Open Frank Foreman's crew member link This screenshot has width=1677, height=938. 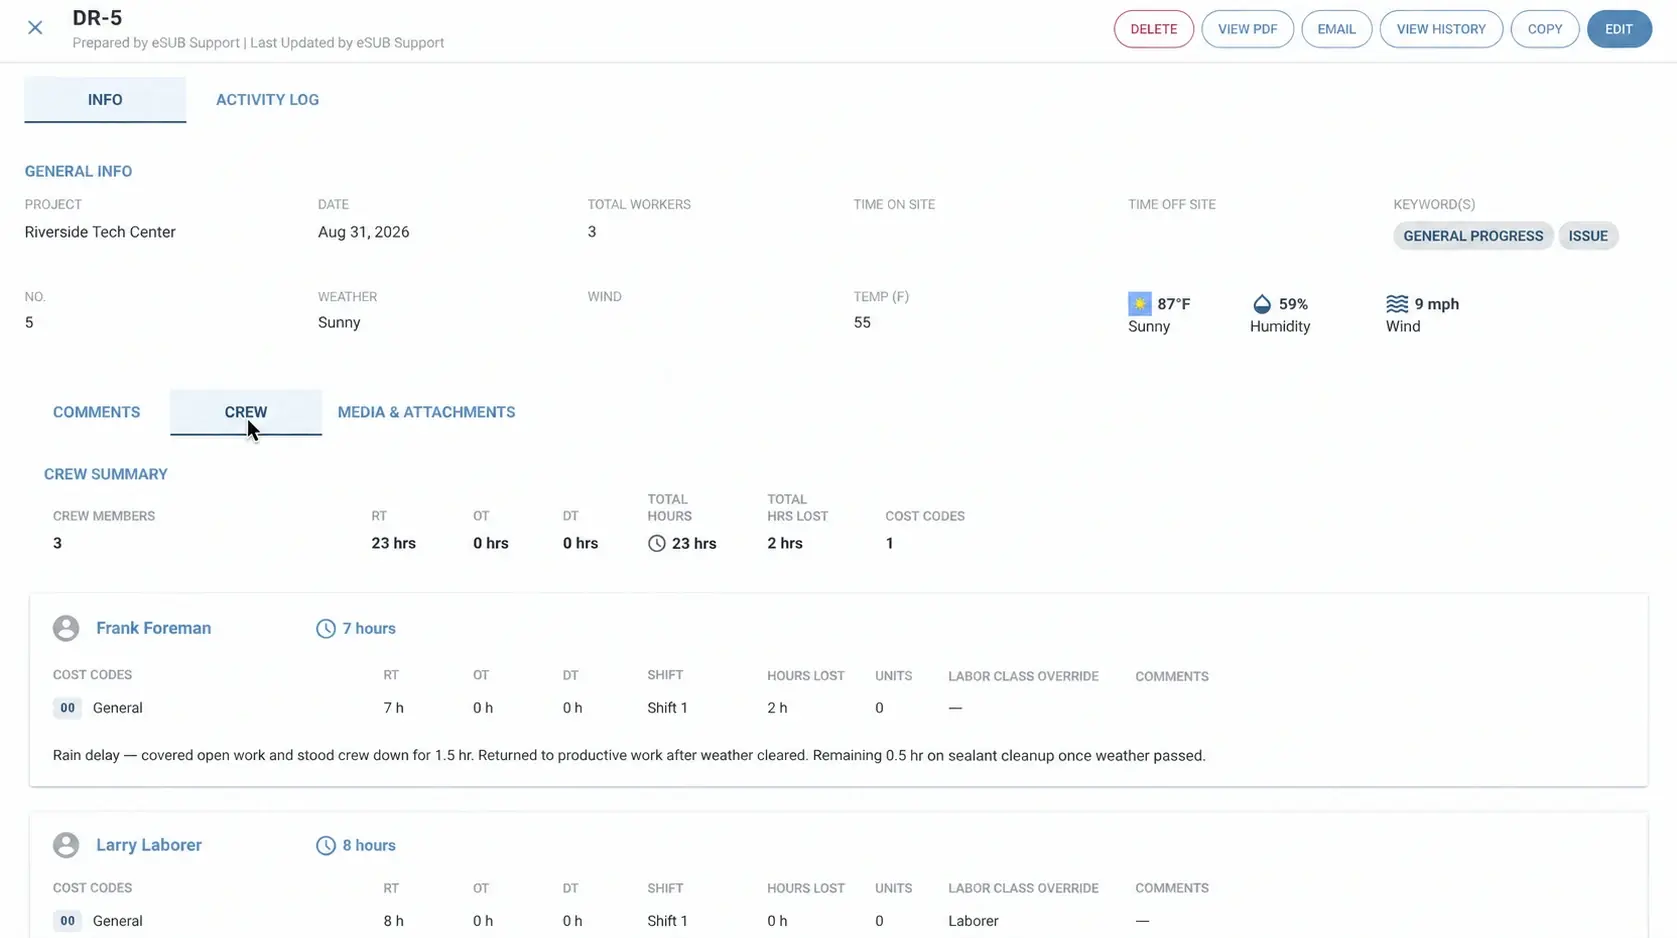point(154,628)
